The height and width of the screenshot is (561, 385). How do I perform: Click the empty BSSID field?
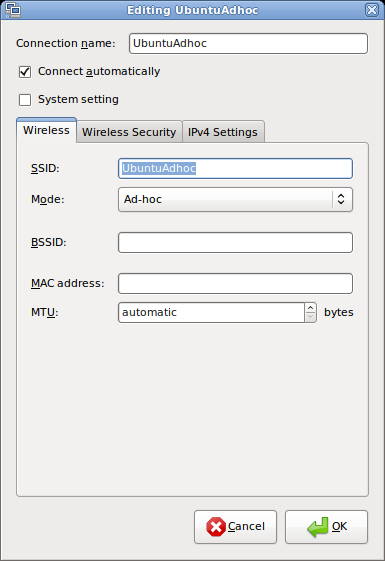[x=235, y=243]
